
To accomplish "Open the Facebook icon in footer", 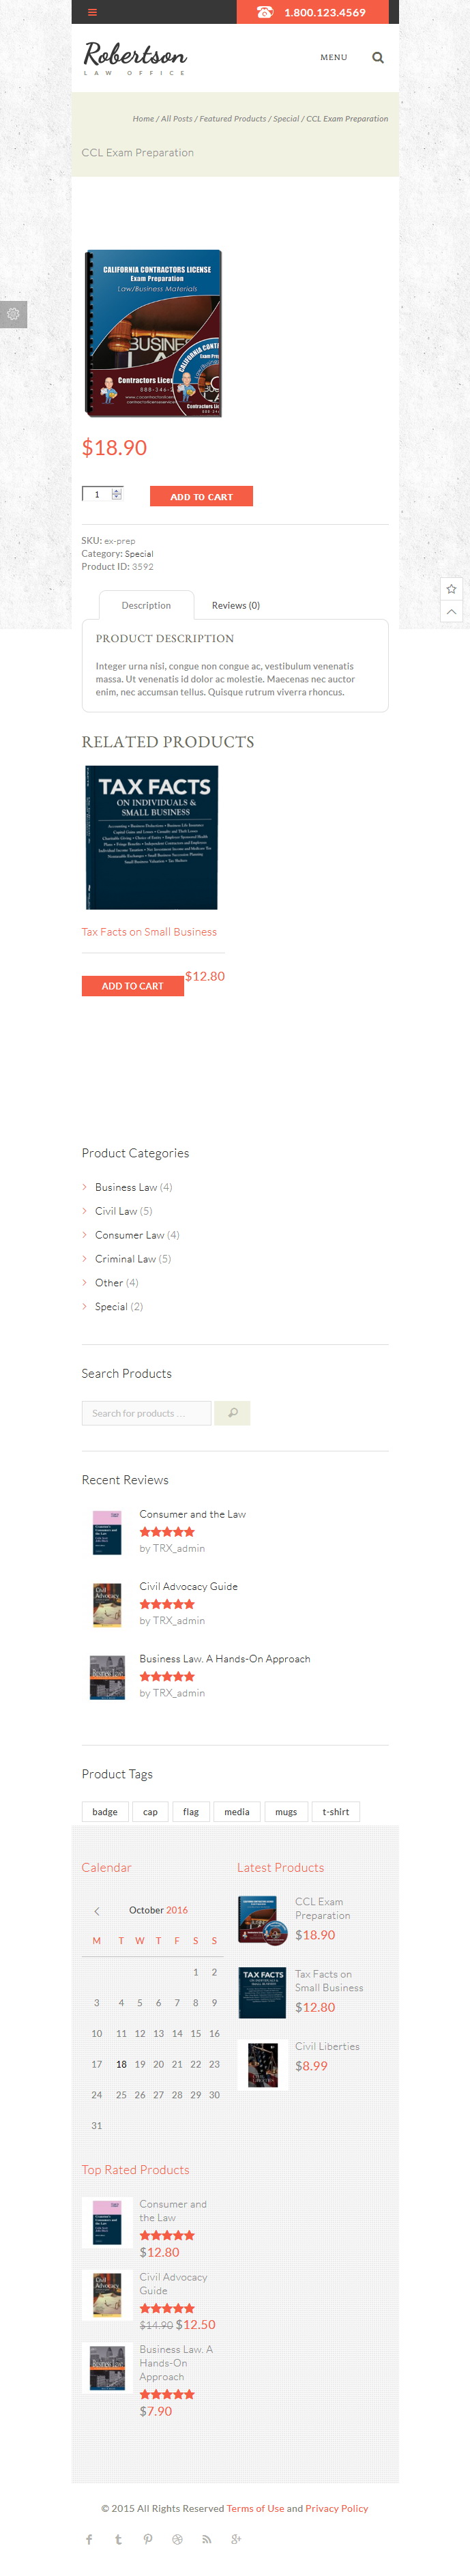I will point(89,2539).
